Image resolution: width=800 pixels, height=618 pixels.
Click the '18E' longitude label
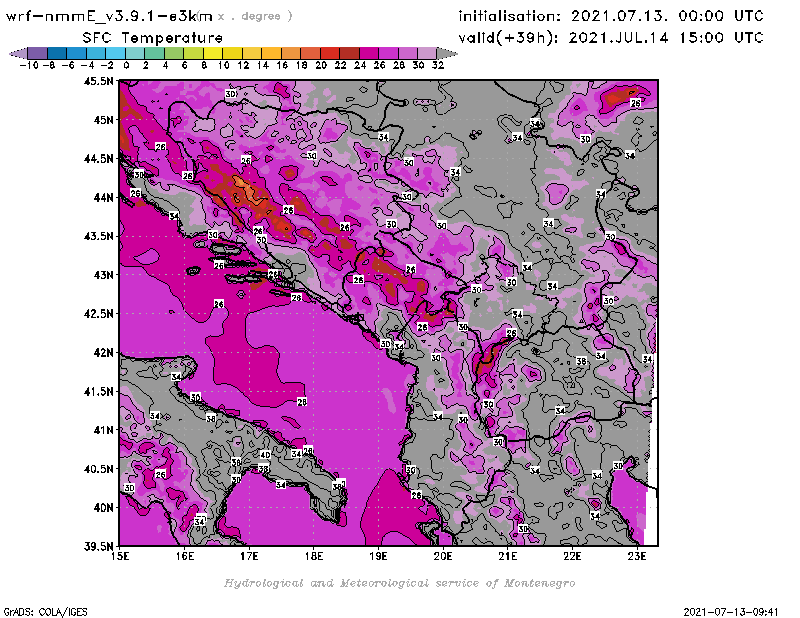tap(314, 556)
